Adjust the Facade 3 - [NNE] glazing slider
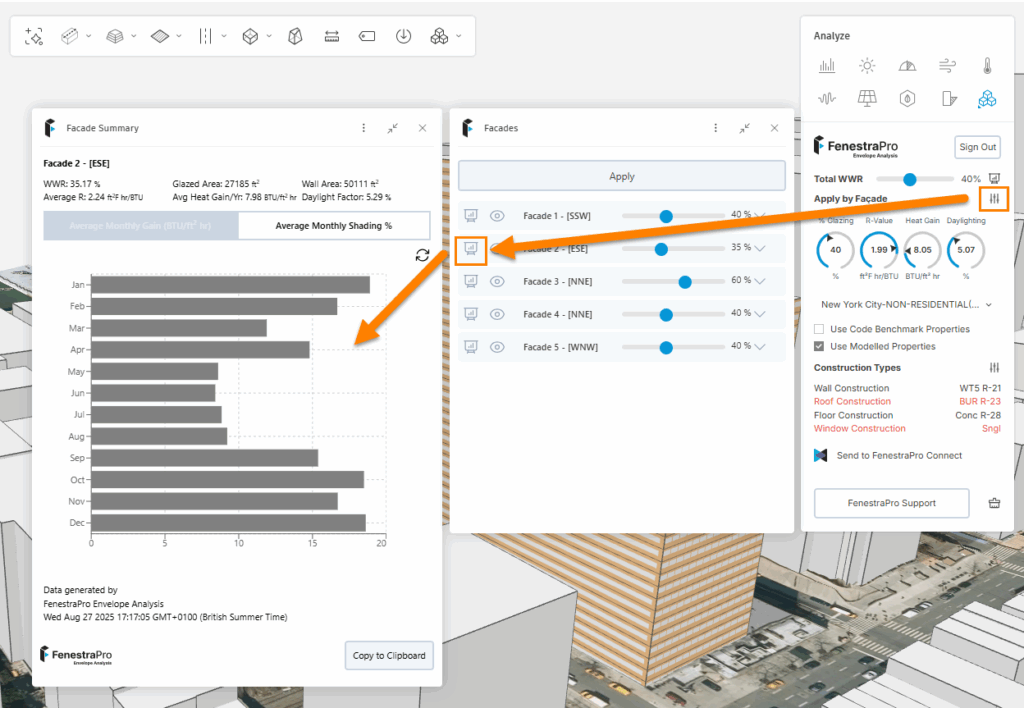 point(685,282)
